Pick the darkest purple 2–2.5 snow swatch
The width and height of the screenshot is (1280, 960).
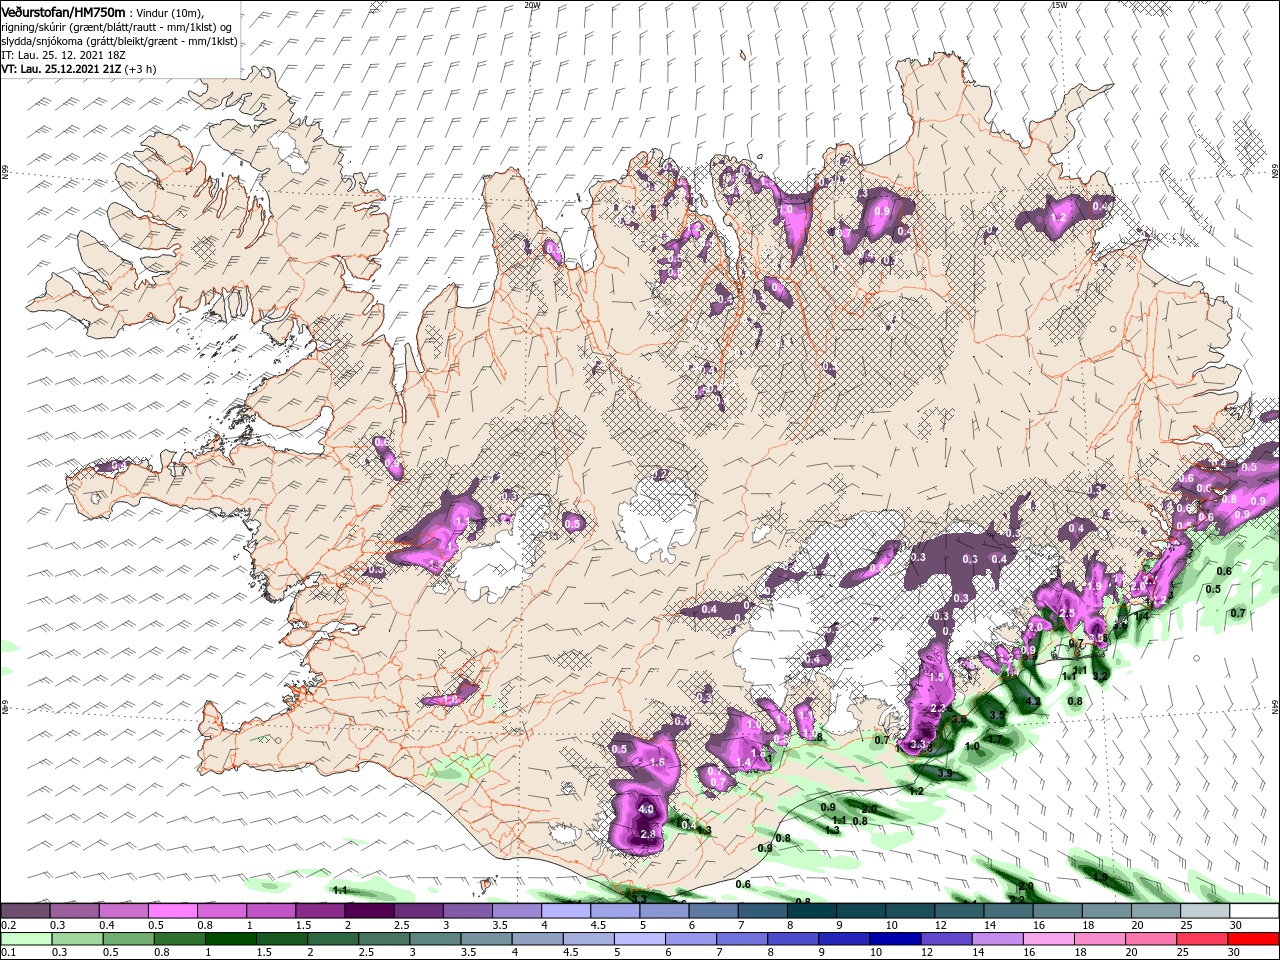click(369, 912)
